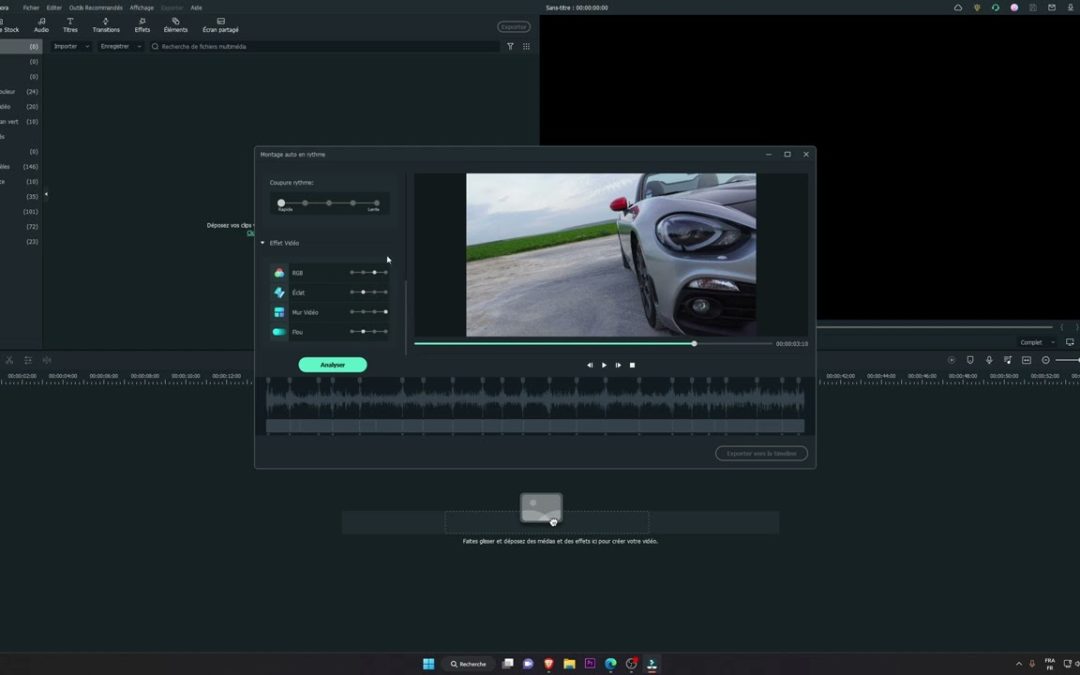
Task: Open the Titres tab
Action: tap(70, 25)
